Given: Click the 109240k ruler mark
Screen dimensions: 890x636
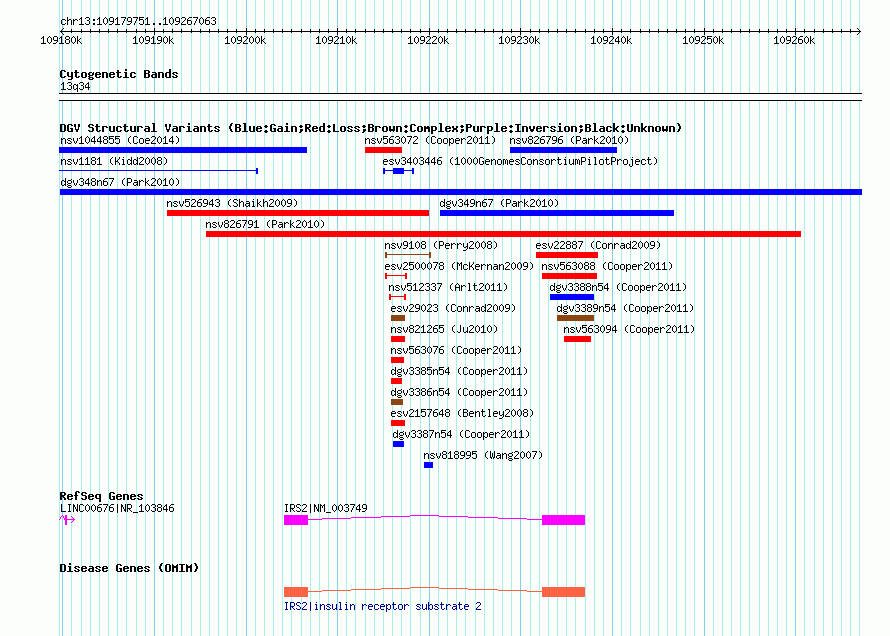Looking at the screenshot, I should 611,40.
